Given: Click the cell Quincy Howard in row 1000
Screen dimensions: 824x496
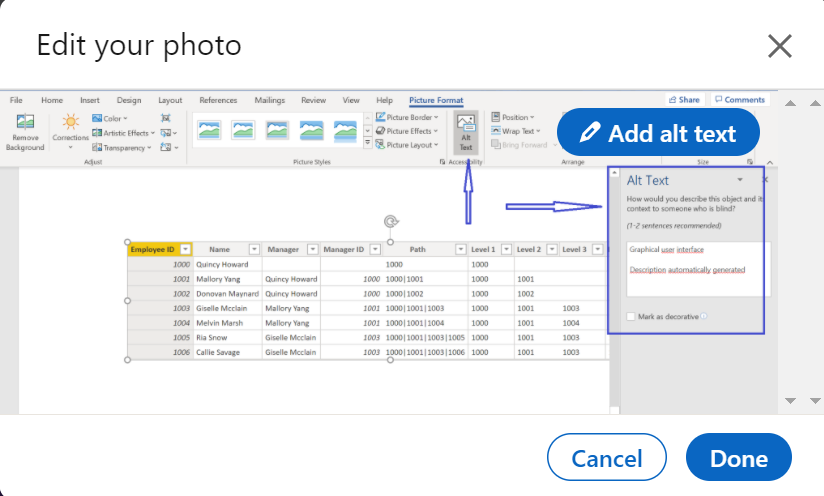Looking at the screenshot, I should [222, 264].
